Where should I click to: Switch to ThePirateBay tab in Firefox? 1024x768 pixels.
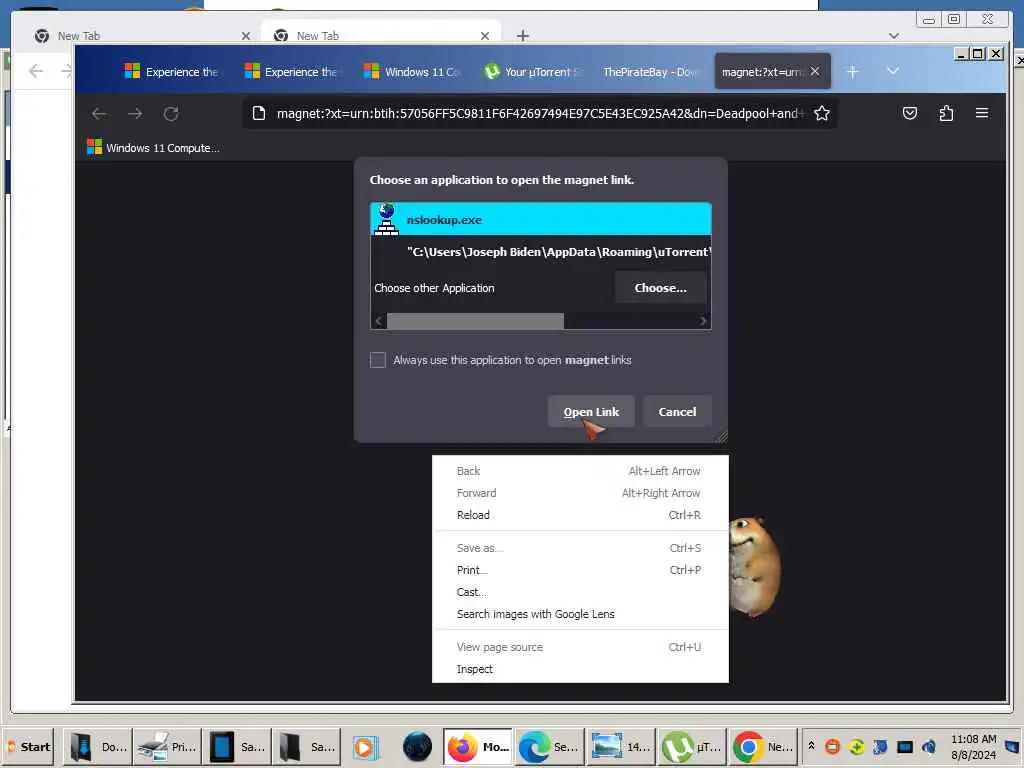[650, 72]
